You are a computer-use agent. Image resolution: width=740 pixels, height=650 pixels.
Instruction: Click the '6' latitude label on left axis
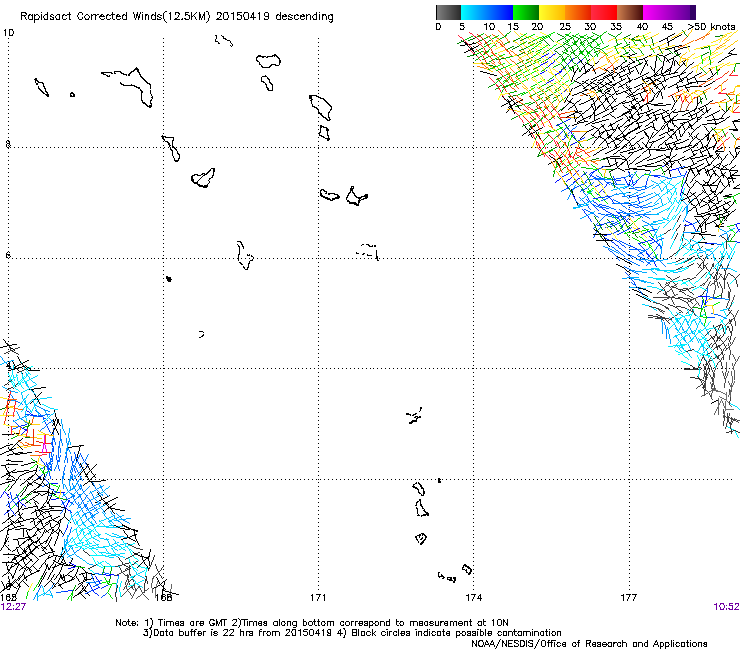click(x=8, y=255)
